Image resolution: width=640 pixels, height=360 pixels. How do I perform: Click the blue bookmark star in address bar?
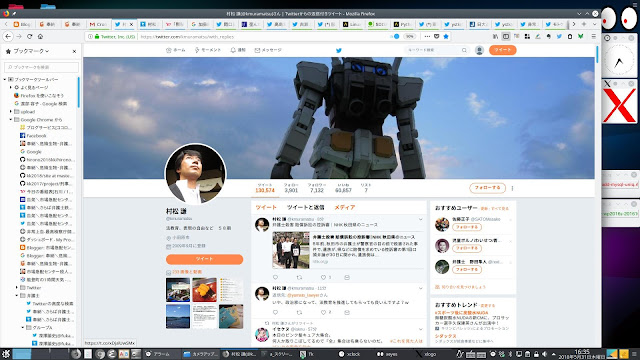446,36
